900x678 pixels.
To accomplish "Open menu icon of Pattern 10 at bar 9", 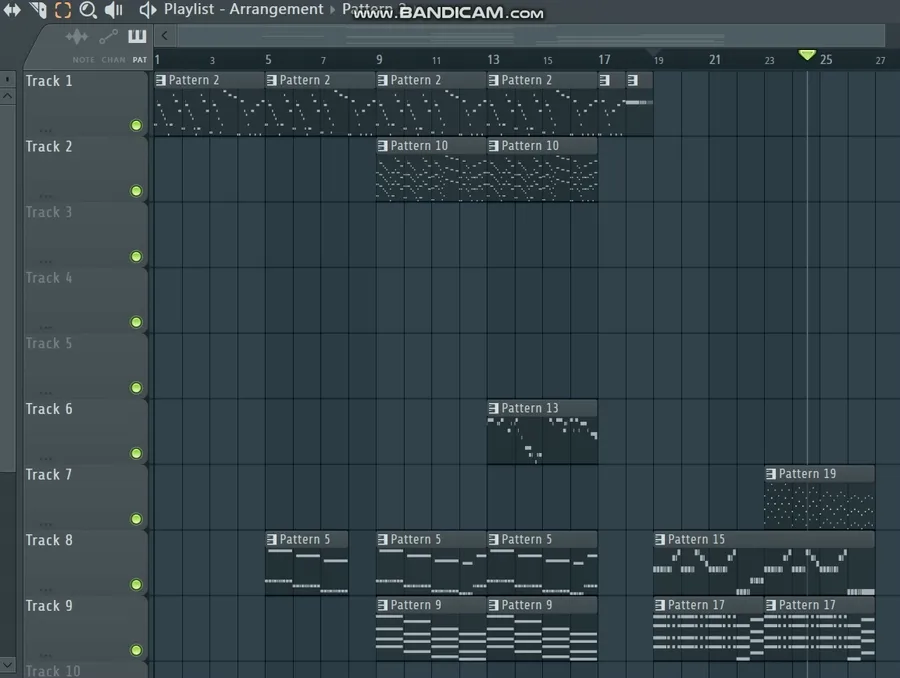I will click(x=382, y=146).
